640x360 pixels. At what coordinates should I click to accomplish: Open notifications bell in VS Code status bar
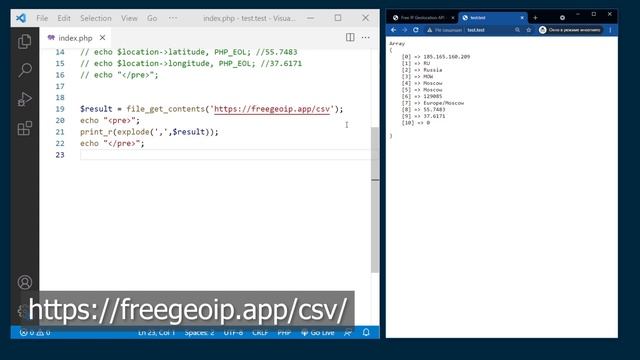(x=366, y=332)
